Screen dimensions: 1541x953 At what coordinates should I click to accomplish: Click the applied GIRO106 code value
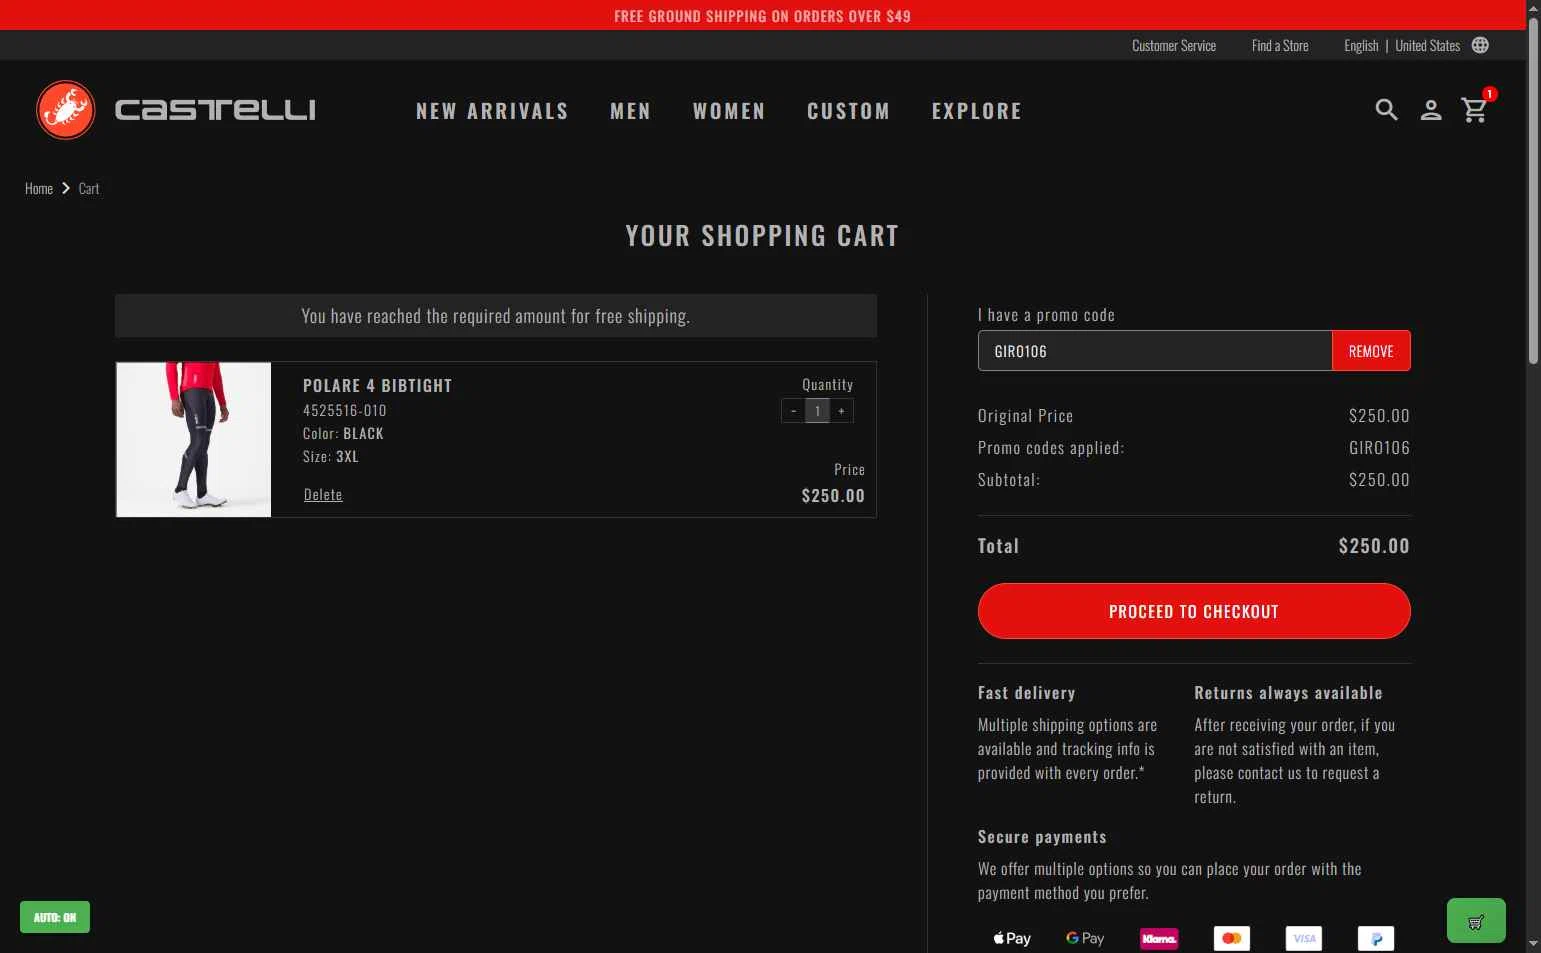(x=1379, y=448)
